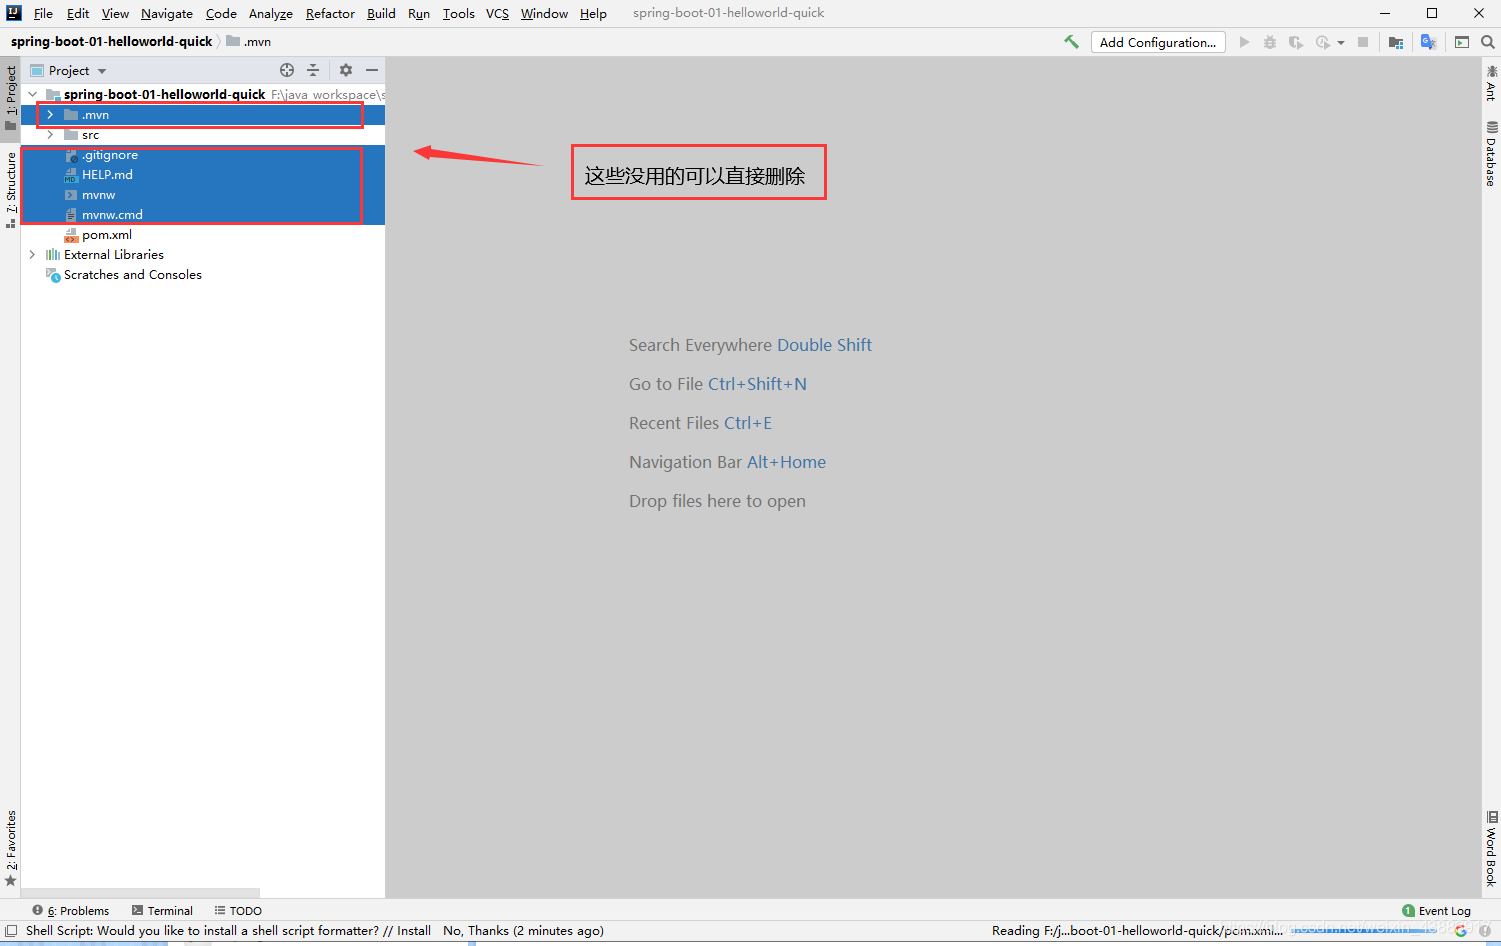This screenshot has height=946, width=1501.
Task: Click the Translate icon in the toolbar
Action: pos(1428,42)
